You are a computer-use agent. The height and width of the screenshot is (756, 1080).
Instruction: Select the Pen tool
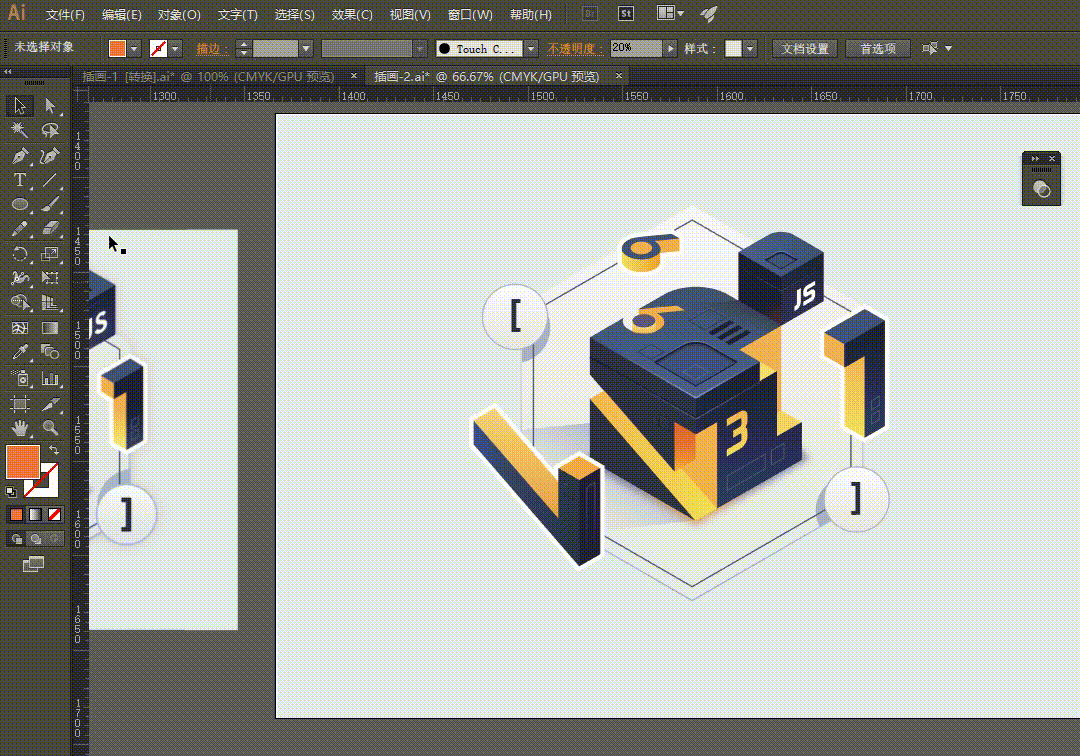tap(19, 156)
